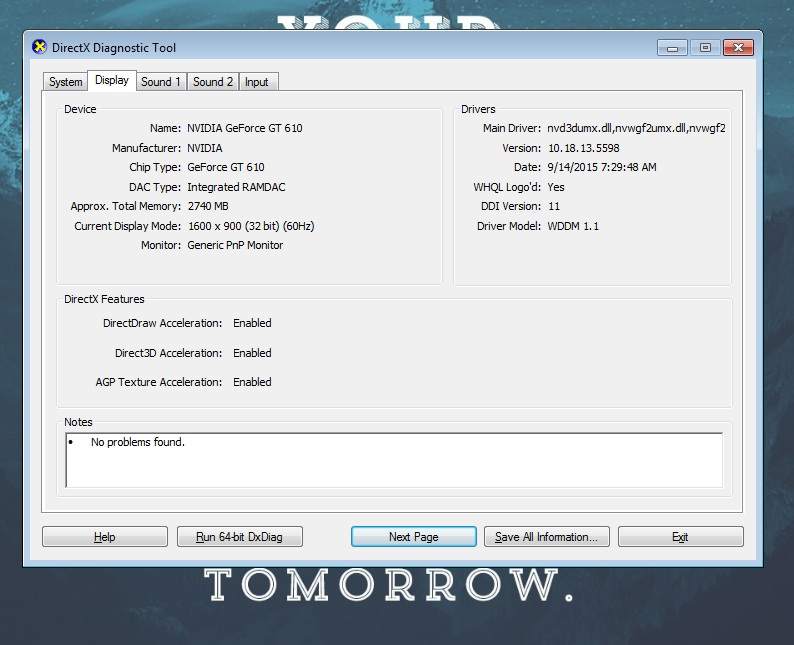Screen dimensions: 794x645
Task: Click the 'No problems found.' note text
Action: [138, 442]
